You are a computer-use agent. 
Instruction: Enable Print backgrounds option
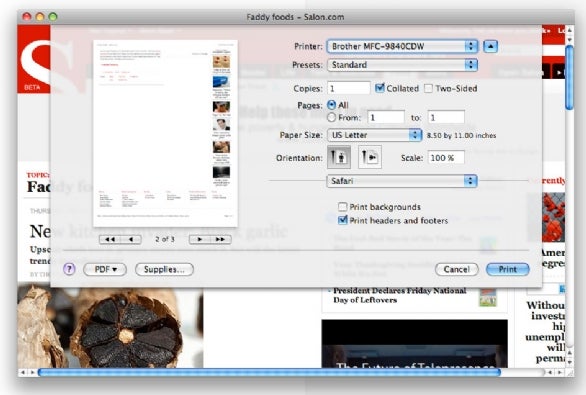342,207
